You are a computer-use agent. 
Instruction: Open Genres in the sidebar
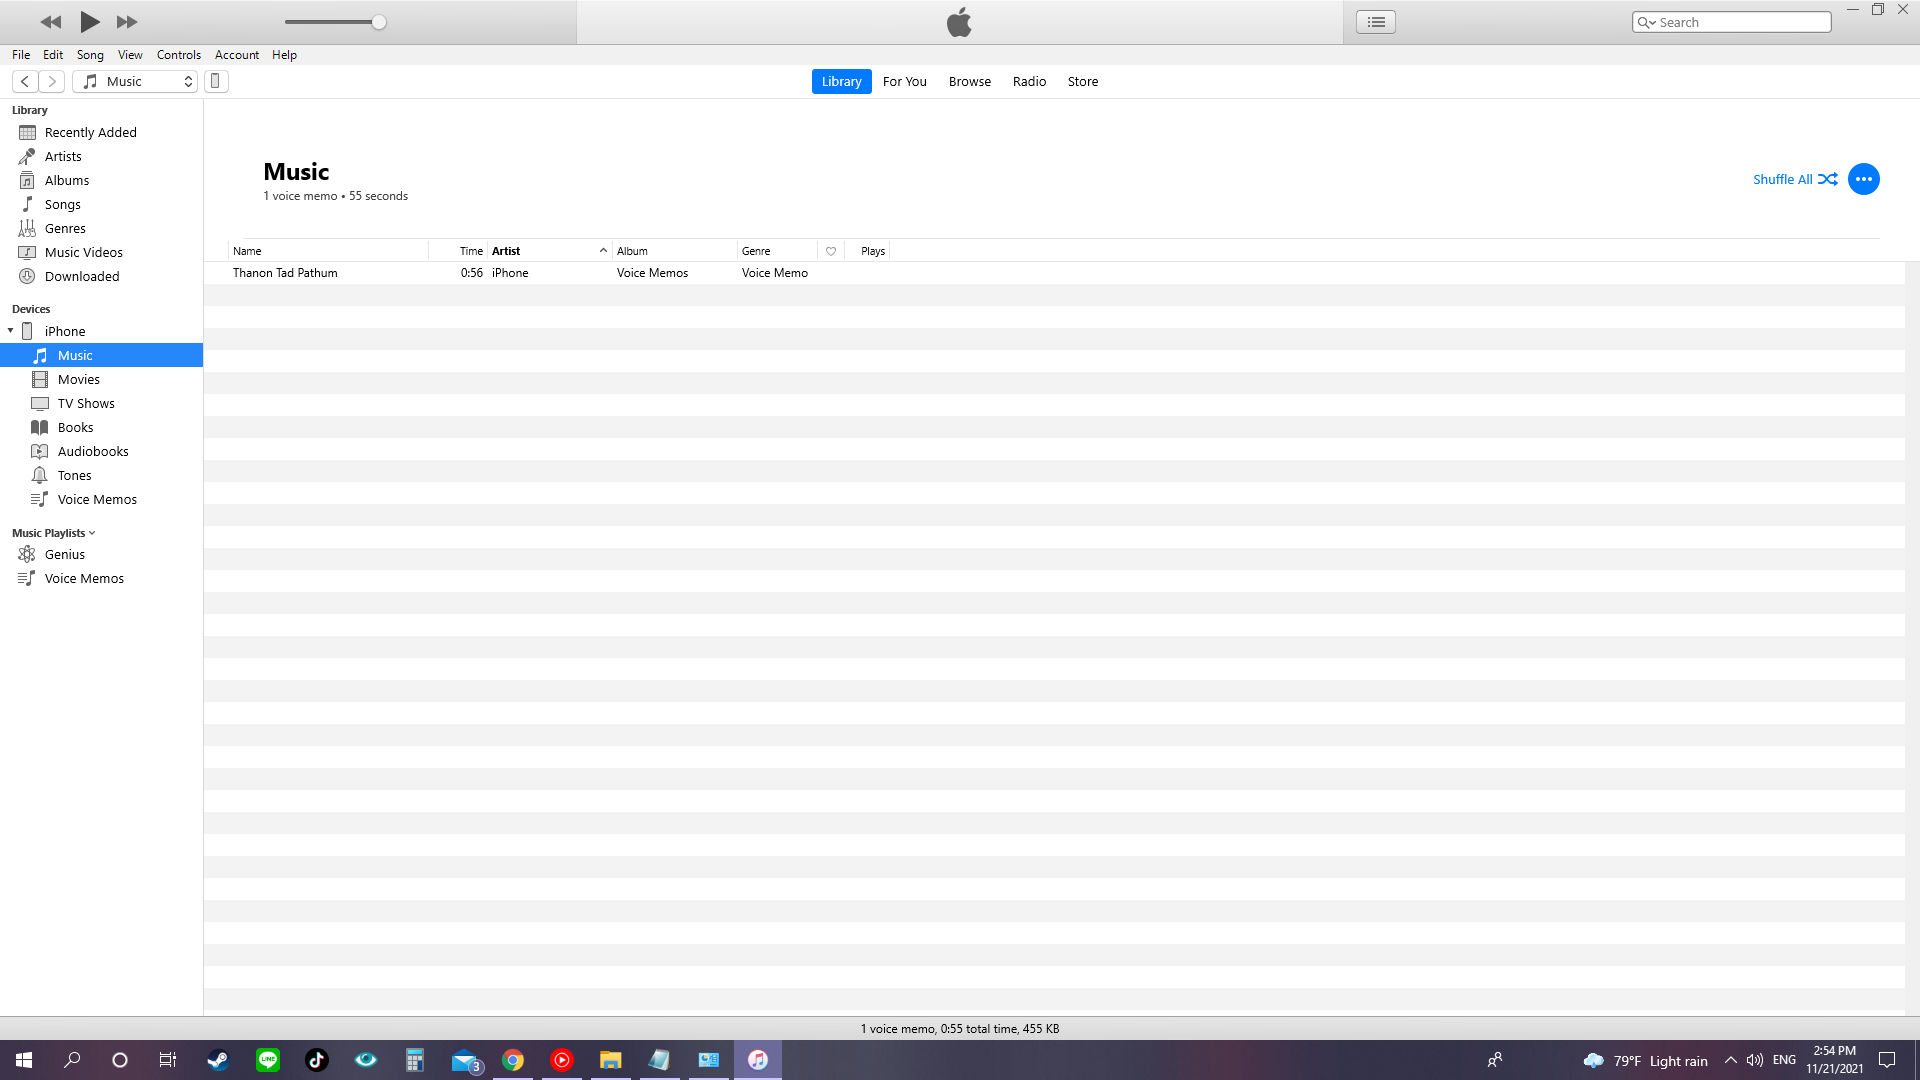click(x=65, y=228)
